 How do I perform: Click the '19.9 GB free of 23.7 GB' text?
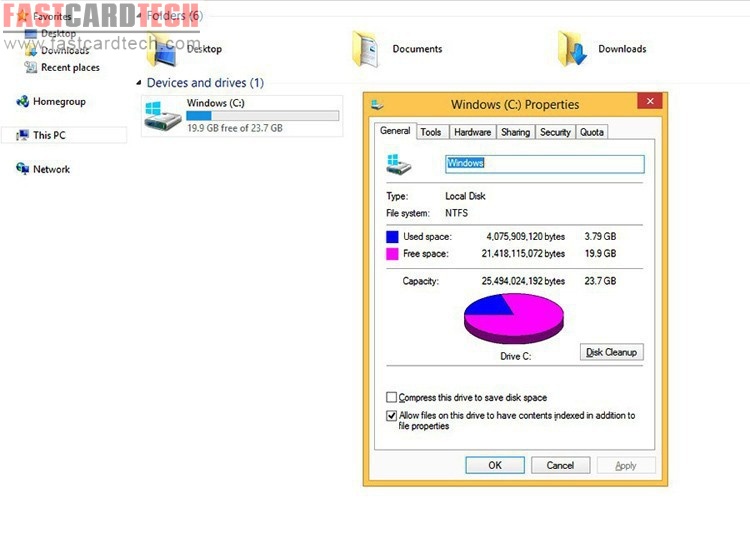click(235, 128)
